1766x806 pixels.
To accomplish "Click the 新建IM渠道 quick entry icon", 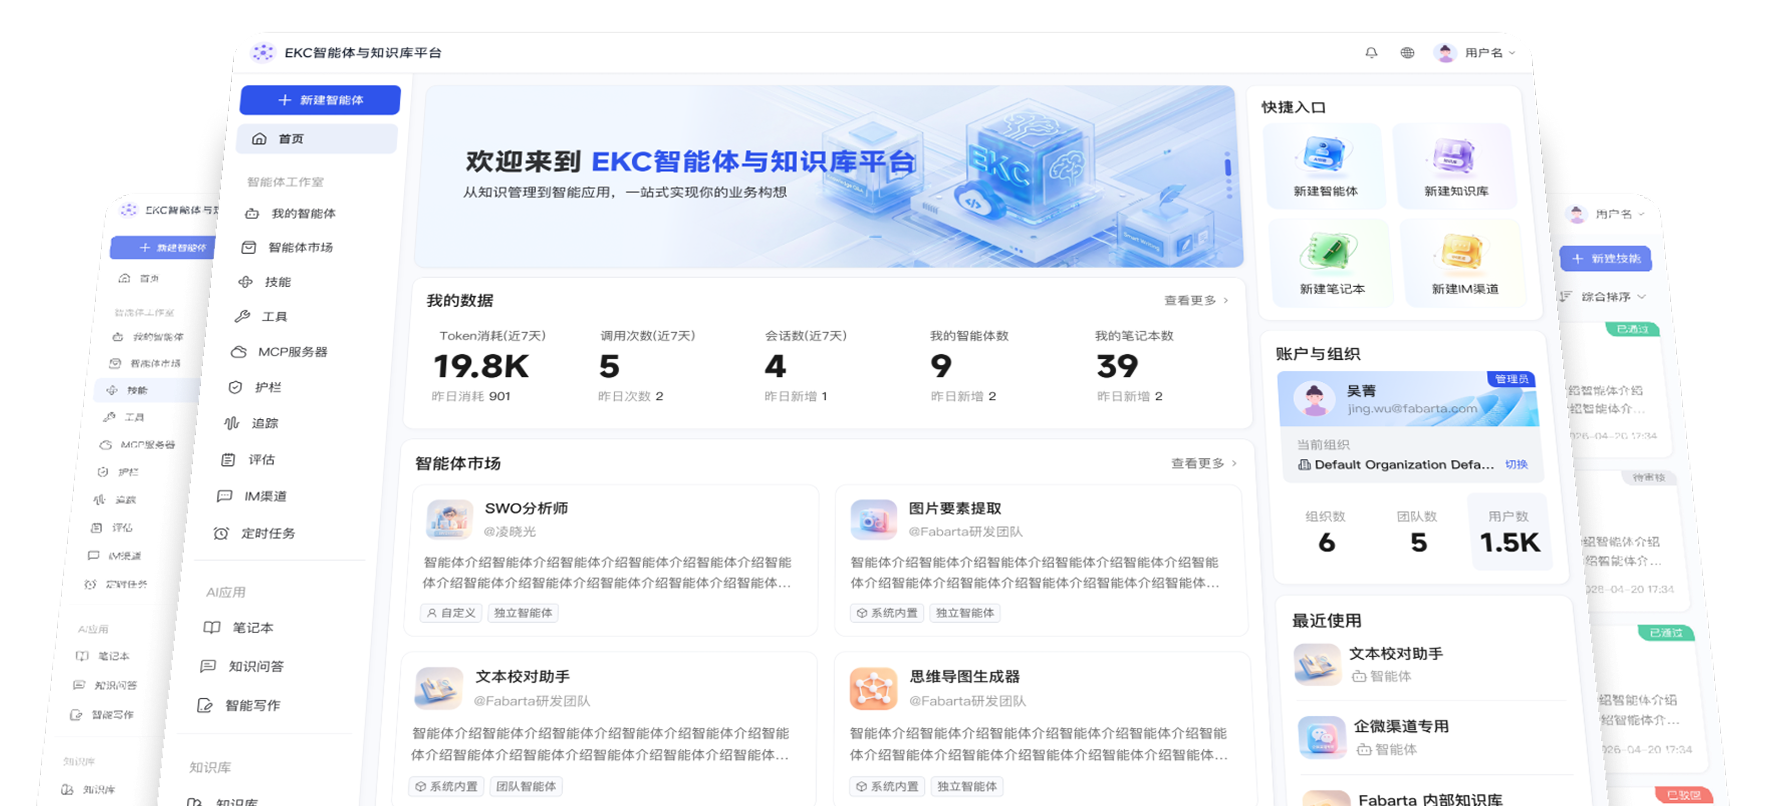I will tap(1463, 252).
